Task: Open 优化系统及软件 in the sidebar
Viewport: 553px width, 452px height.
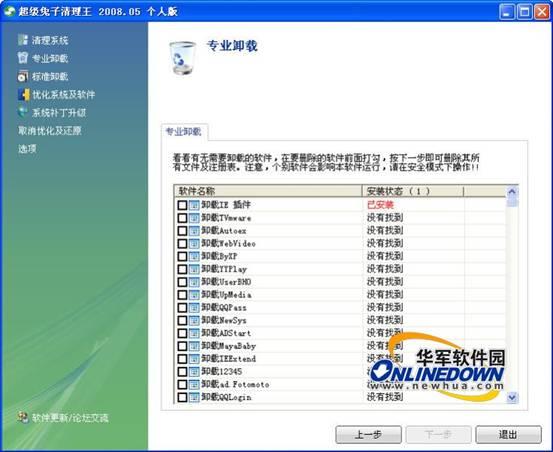Action: pyautogui.click(x=64, y=94)
